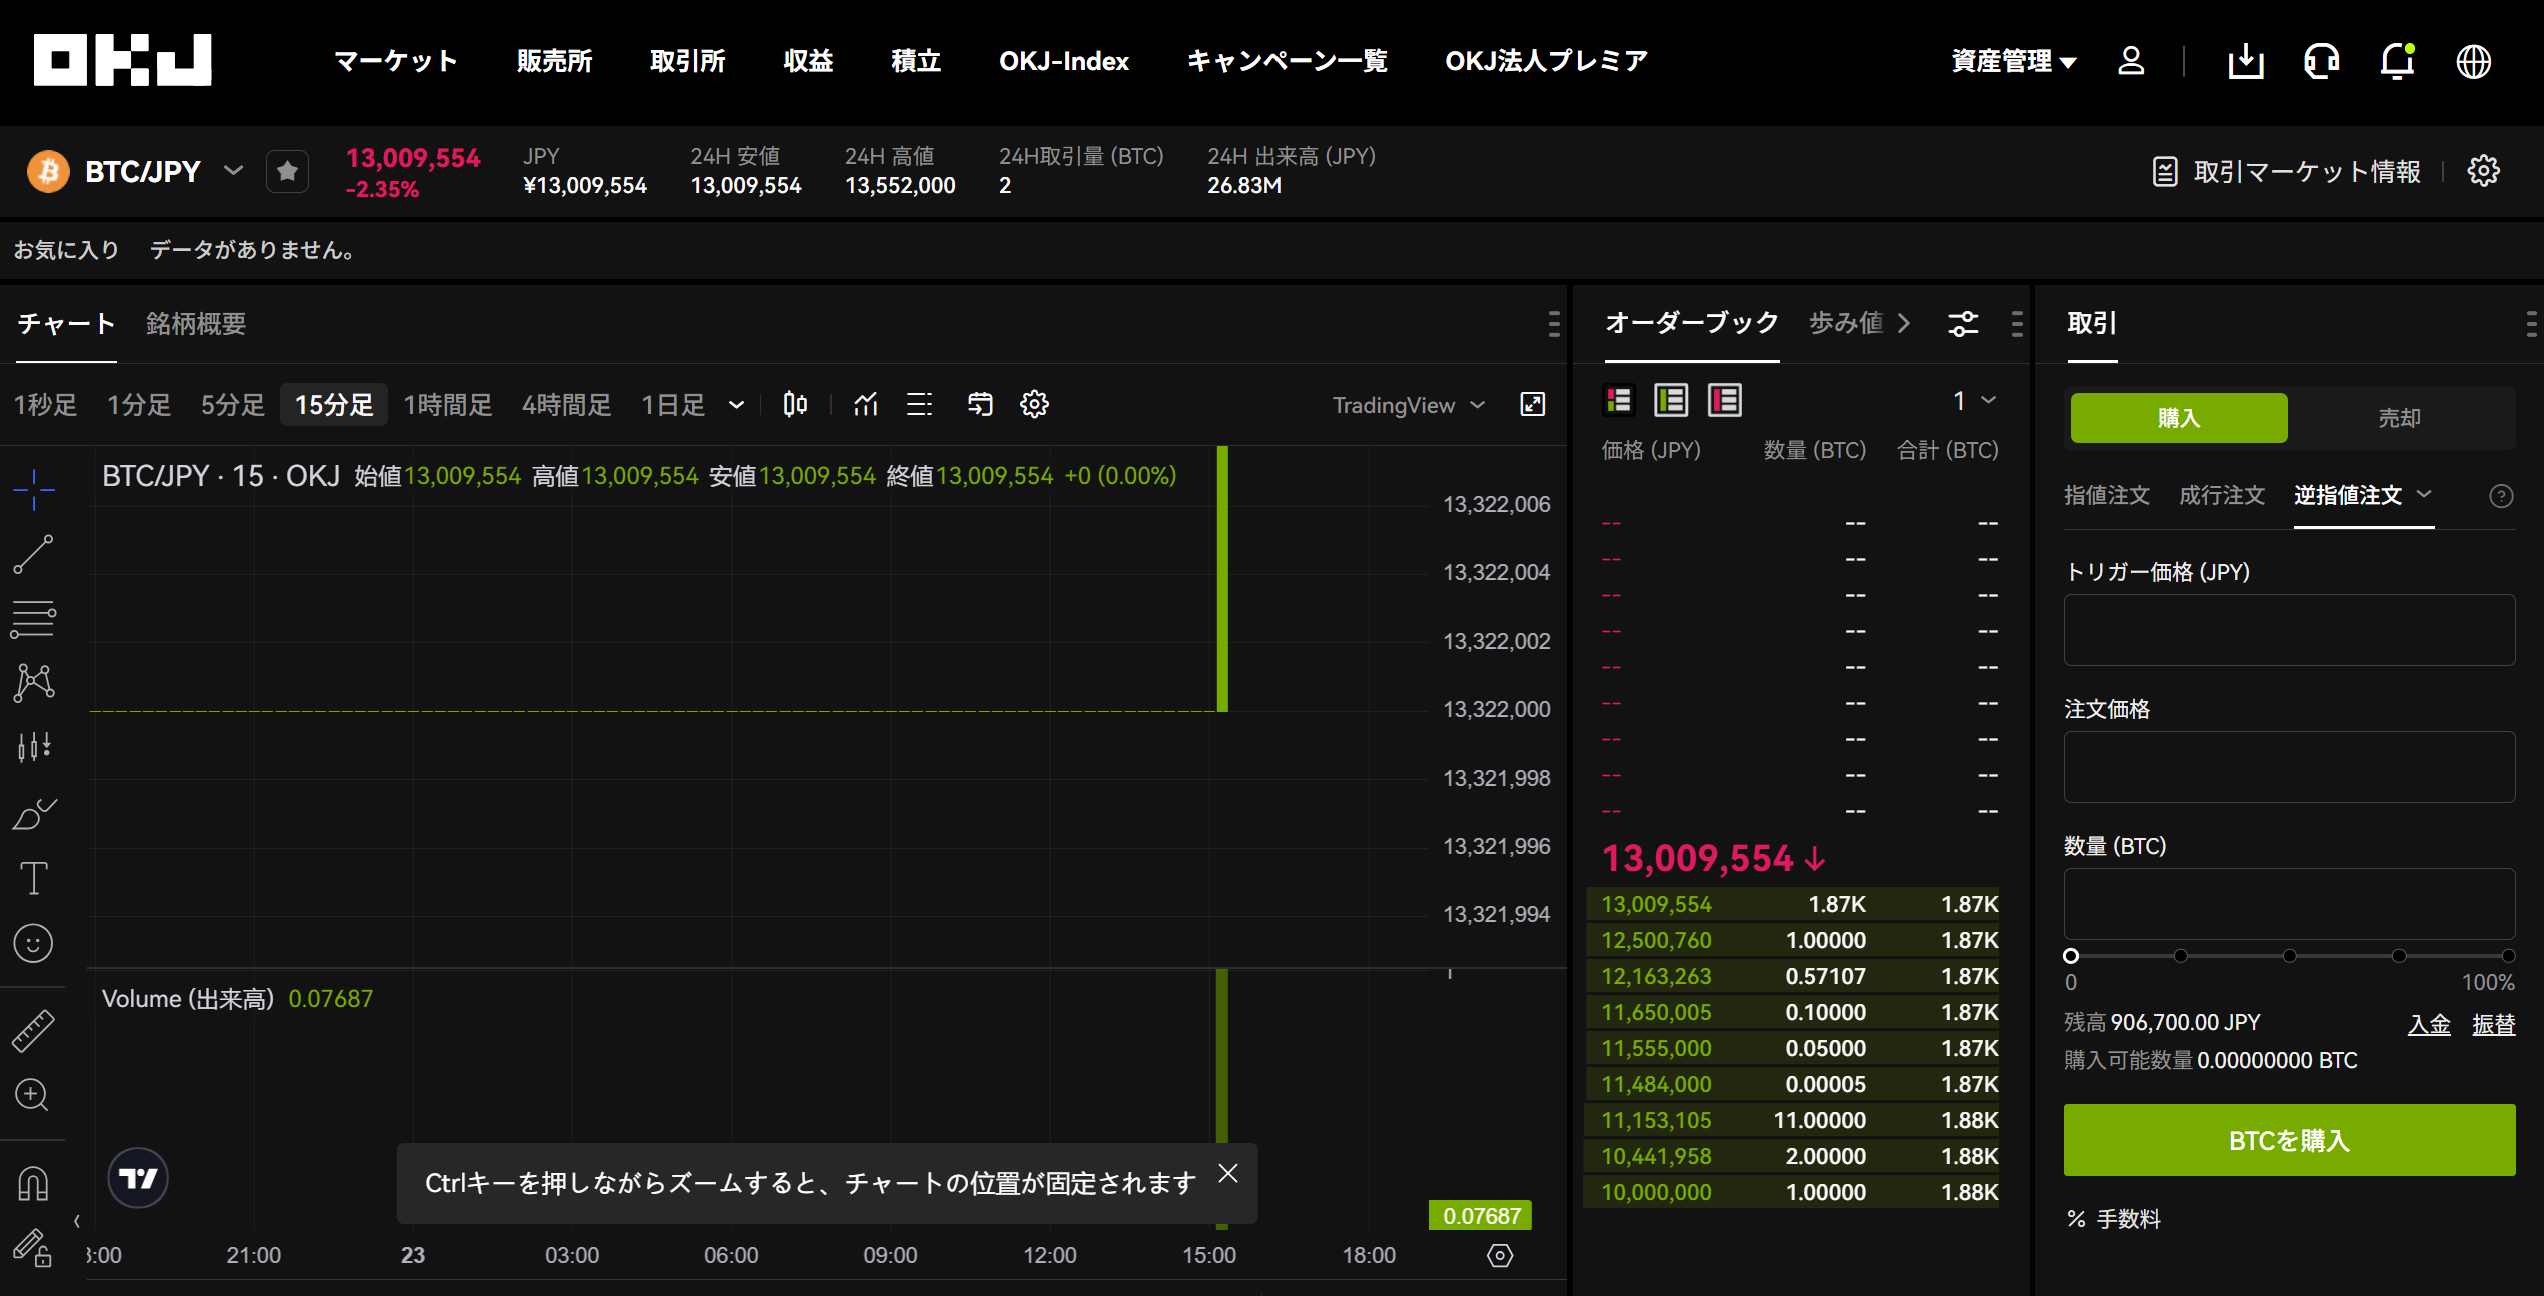
Task: Open order book depth dropdown showing 1
Action: (x=1975, y=401)
